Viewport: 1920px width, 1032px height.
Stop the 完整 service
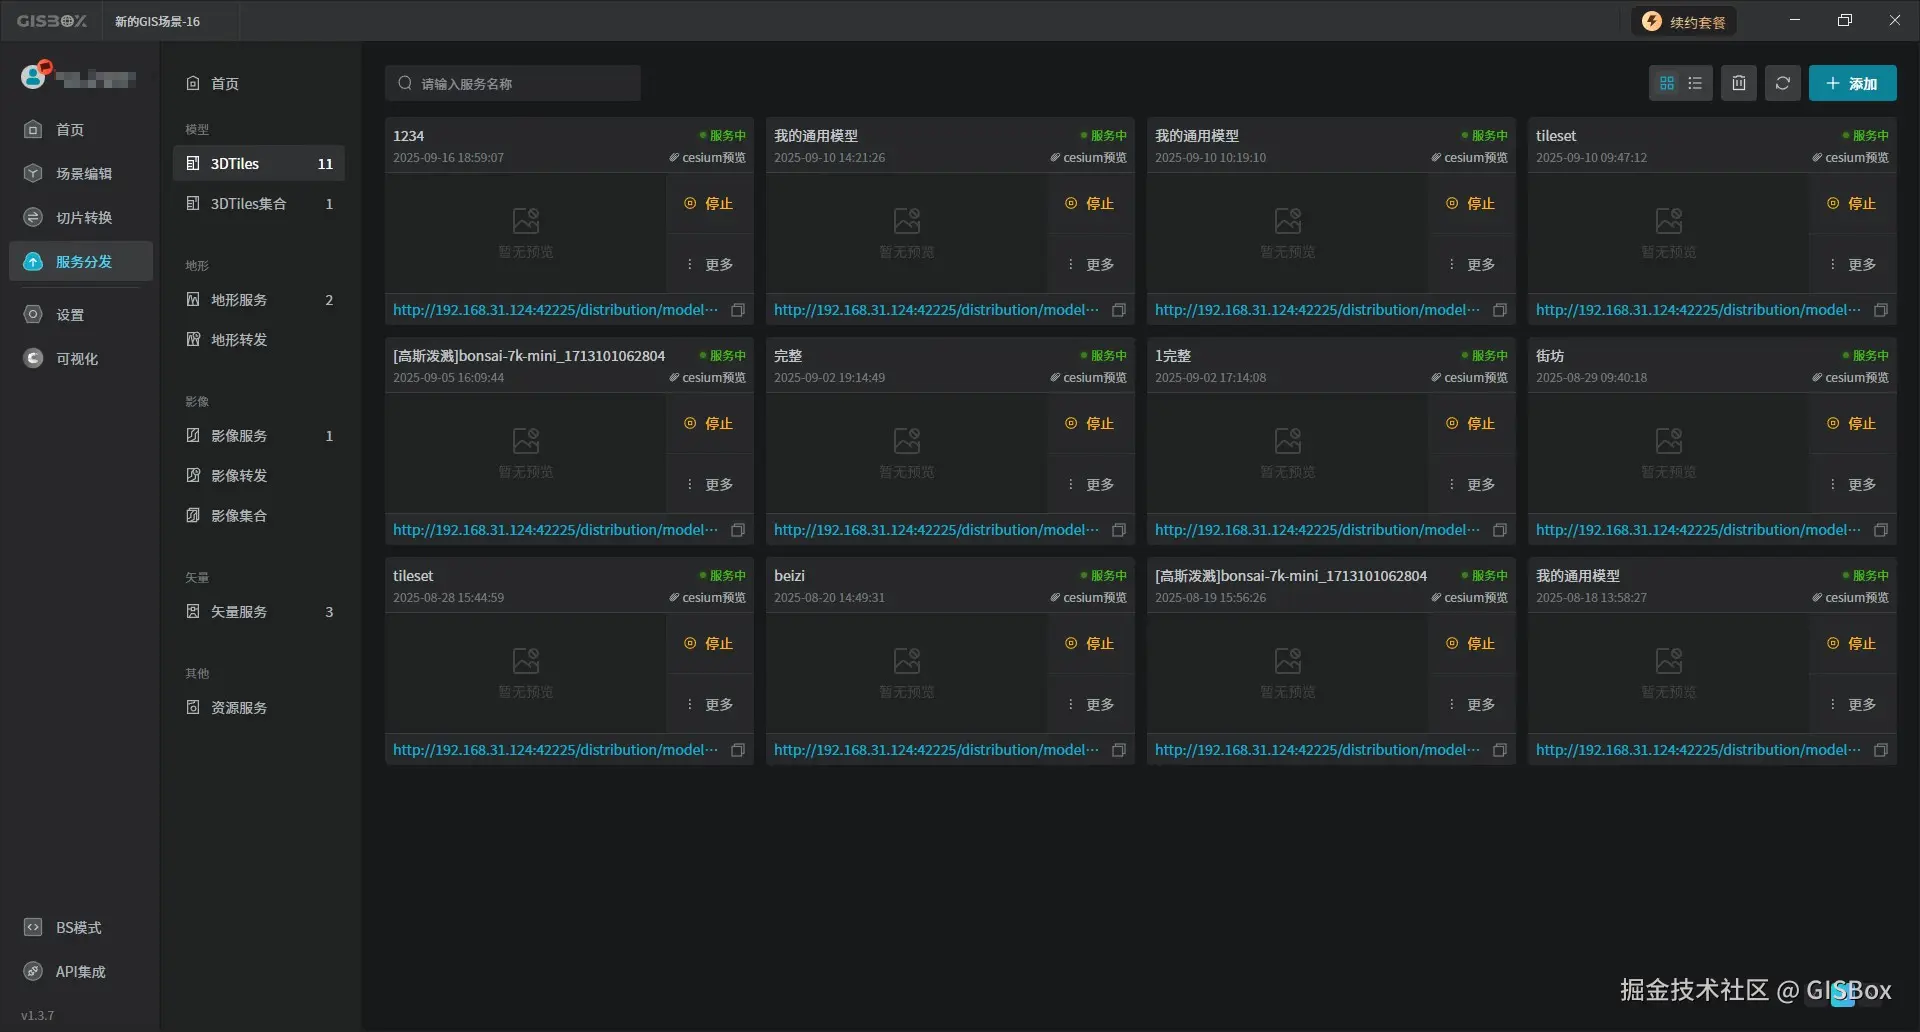pos(1090,424)
